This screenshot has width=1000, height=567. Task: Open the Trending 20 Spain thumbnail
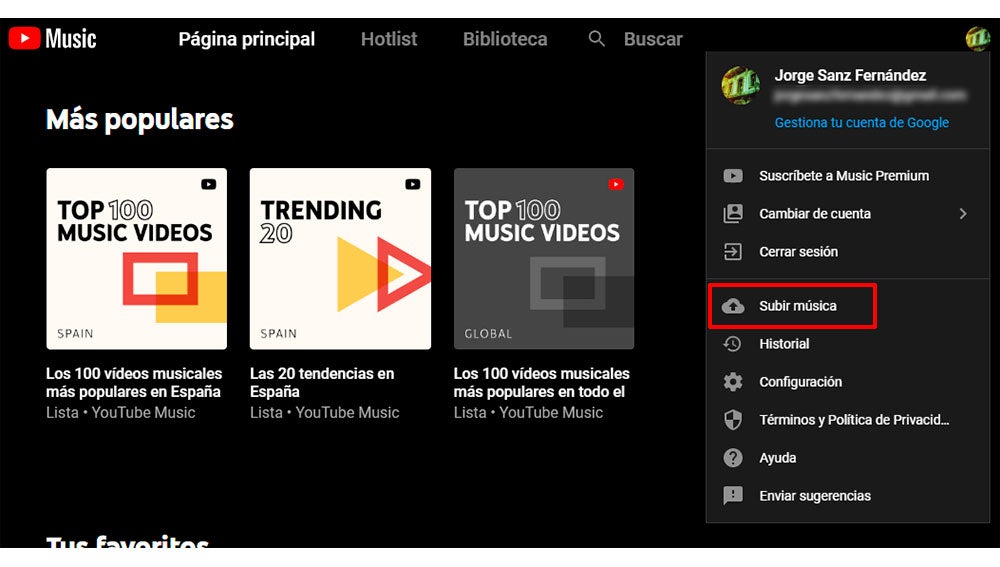click(340, 258)
